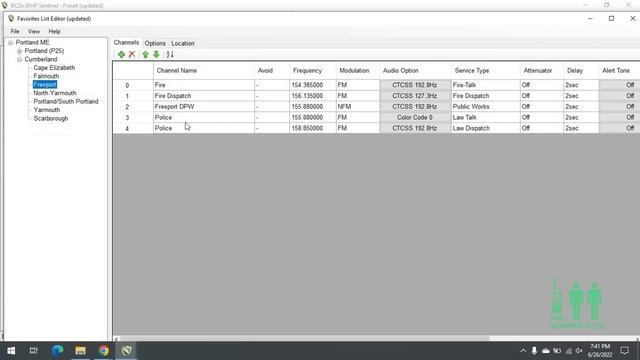The height and width of the screenshot is (360, 640).
Task: Click the volume speaker tray icon
Action: click(579, 351)
